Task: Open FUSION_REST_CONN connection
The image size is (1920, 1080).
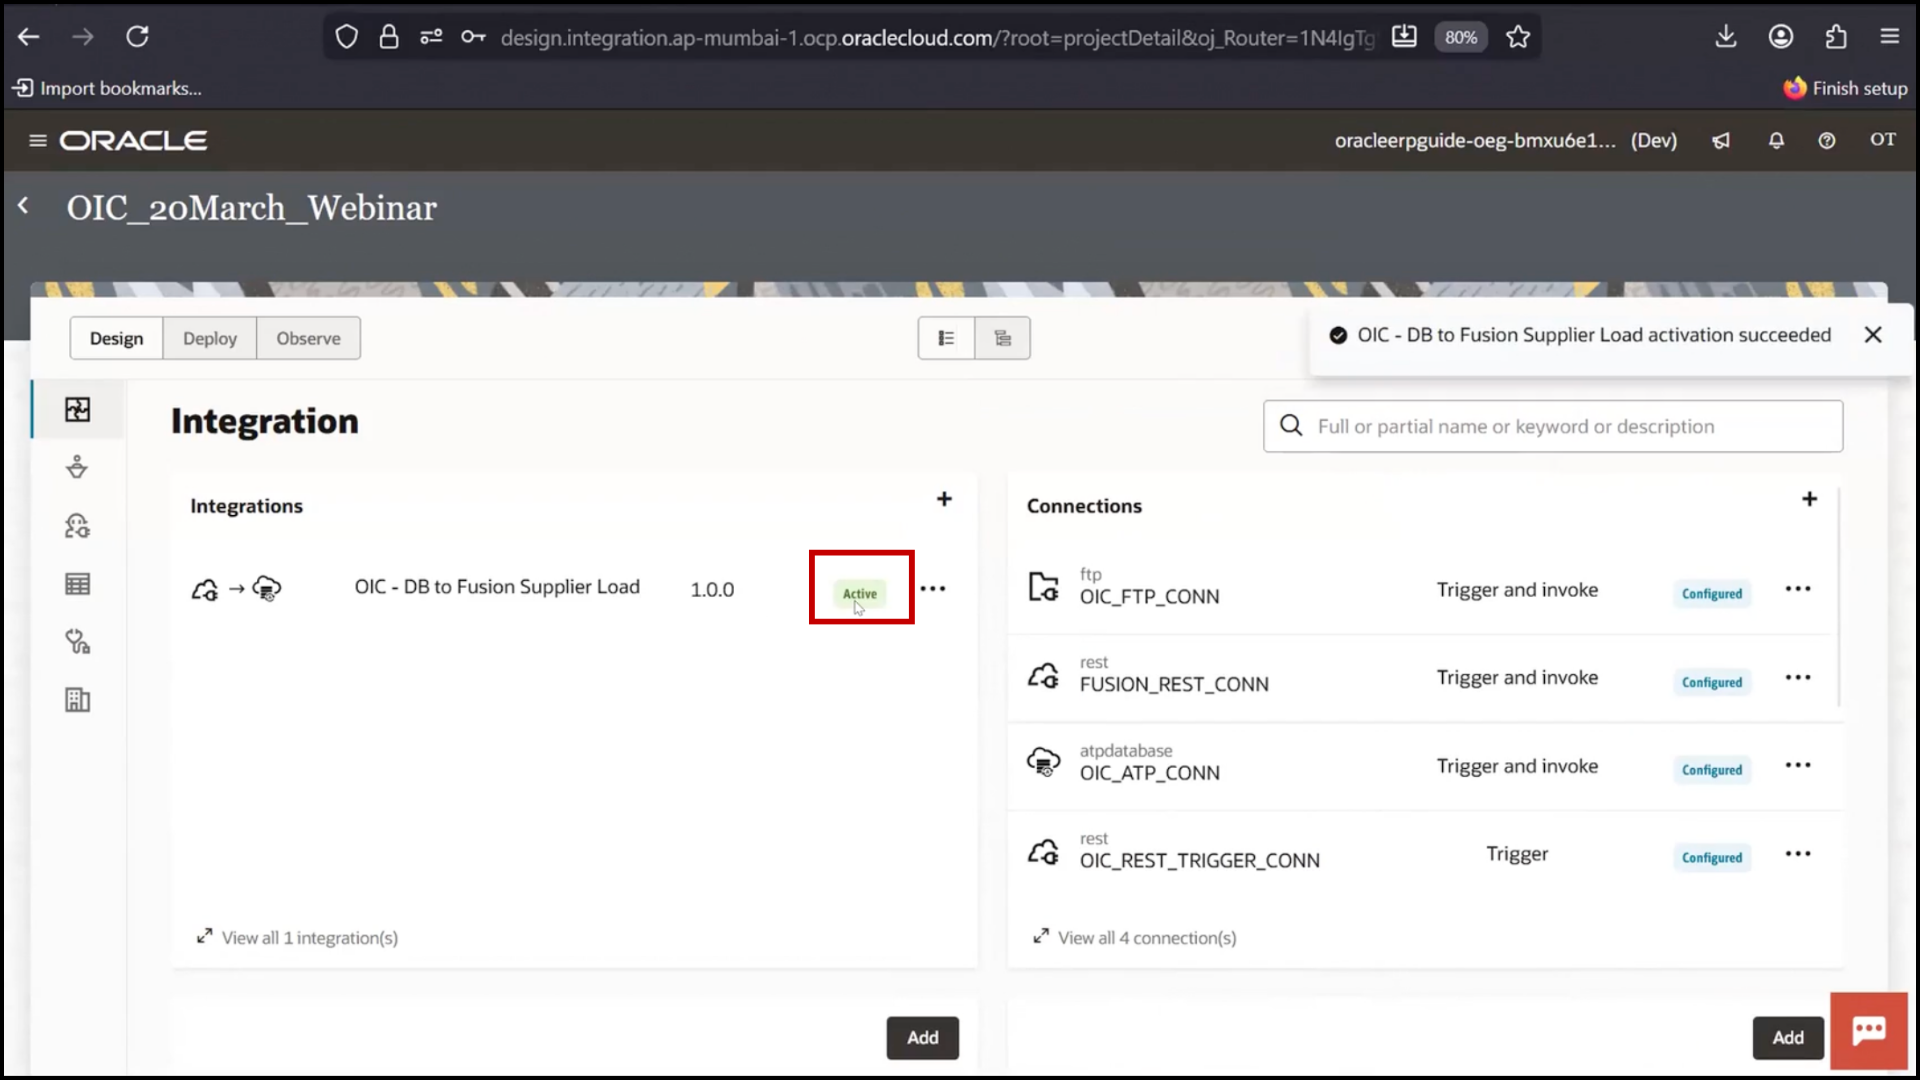Action: click(x=1174, y=685)
